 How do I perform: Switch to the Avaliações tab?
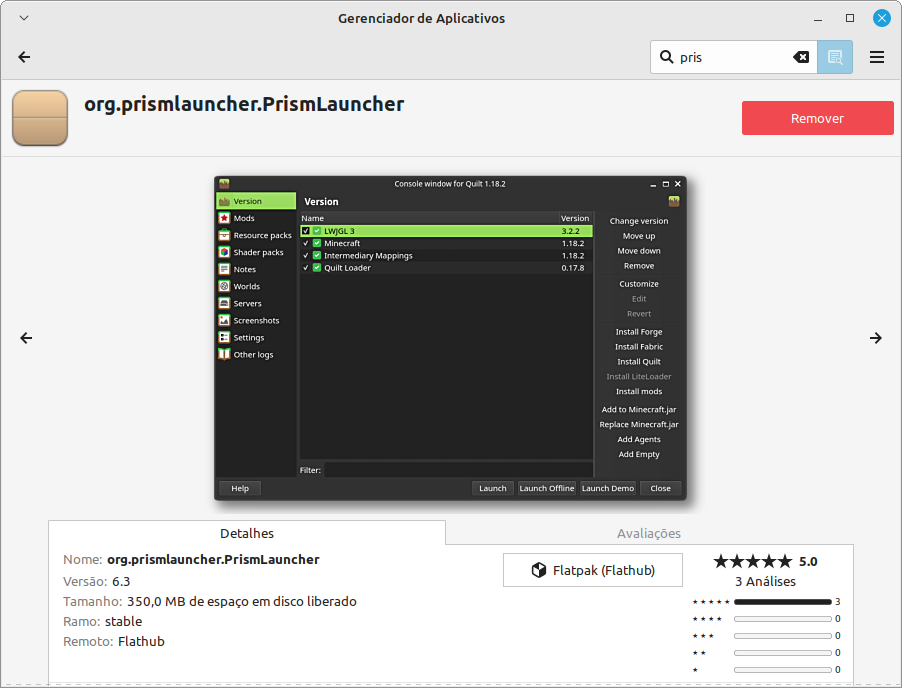click(x=649, y=533)
